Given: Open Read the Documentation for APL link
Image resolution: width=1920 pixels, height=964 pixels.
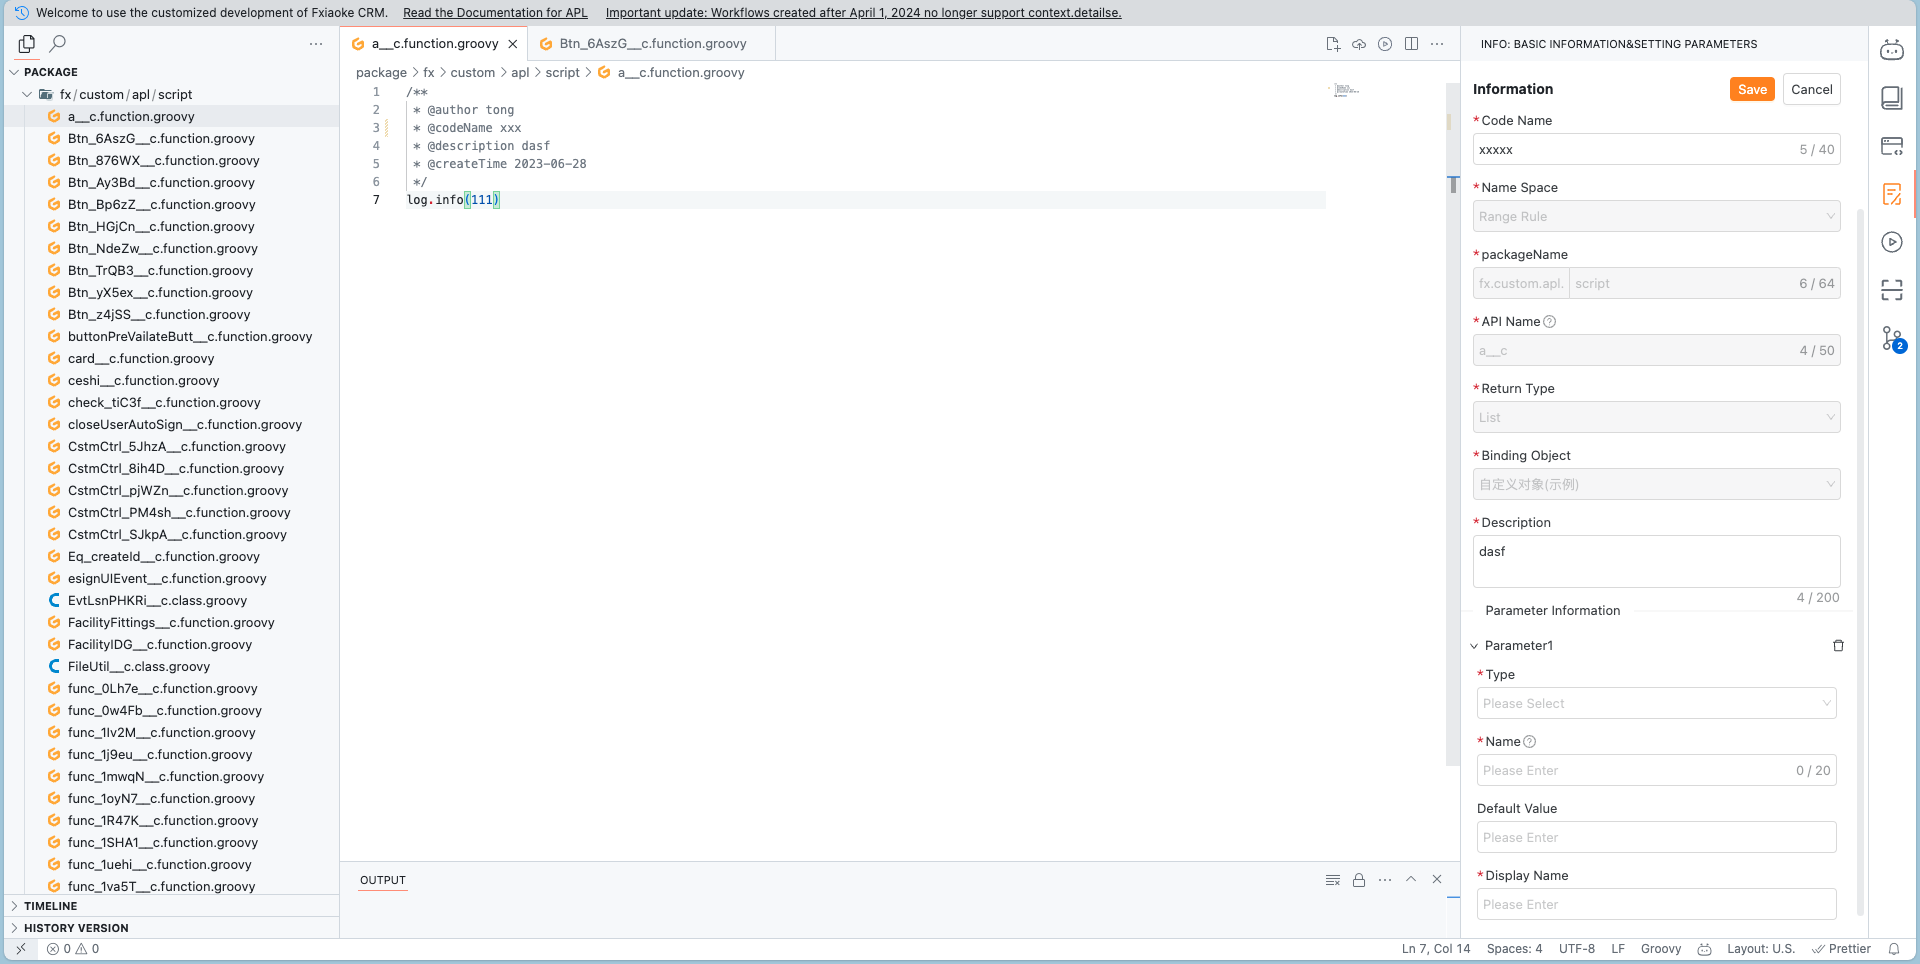Looking at the screenshot, I should click(x=495, y=13).
